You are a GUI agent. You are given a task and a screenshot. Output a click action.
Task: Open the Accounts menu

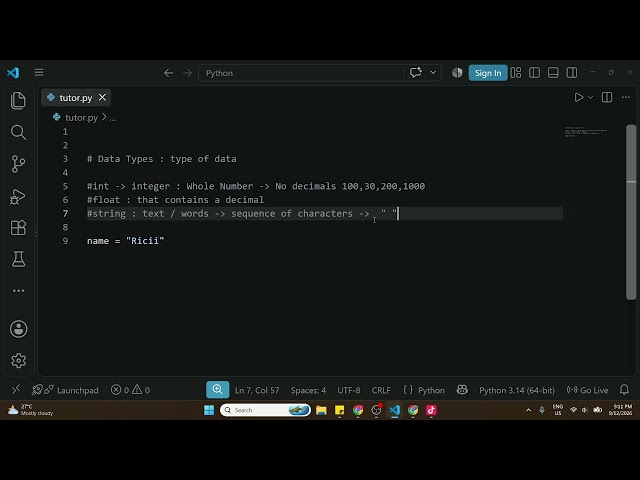point(18,329)
